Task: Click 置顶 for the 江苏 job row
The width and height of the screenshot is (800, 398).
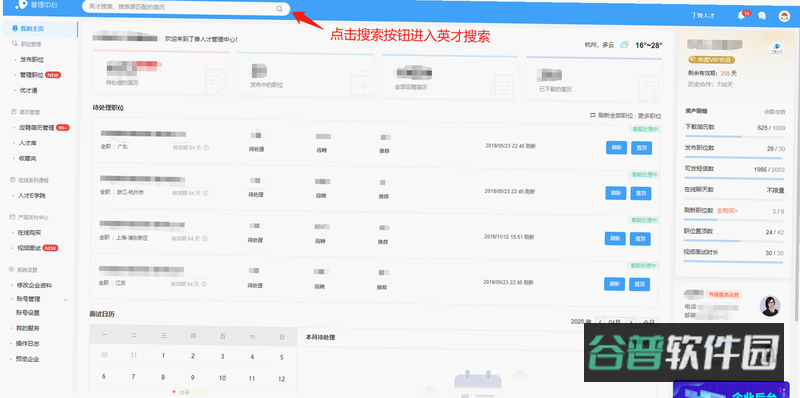Action: 639,284
